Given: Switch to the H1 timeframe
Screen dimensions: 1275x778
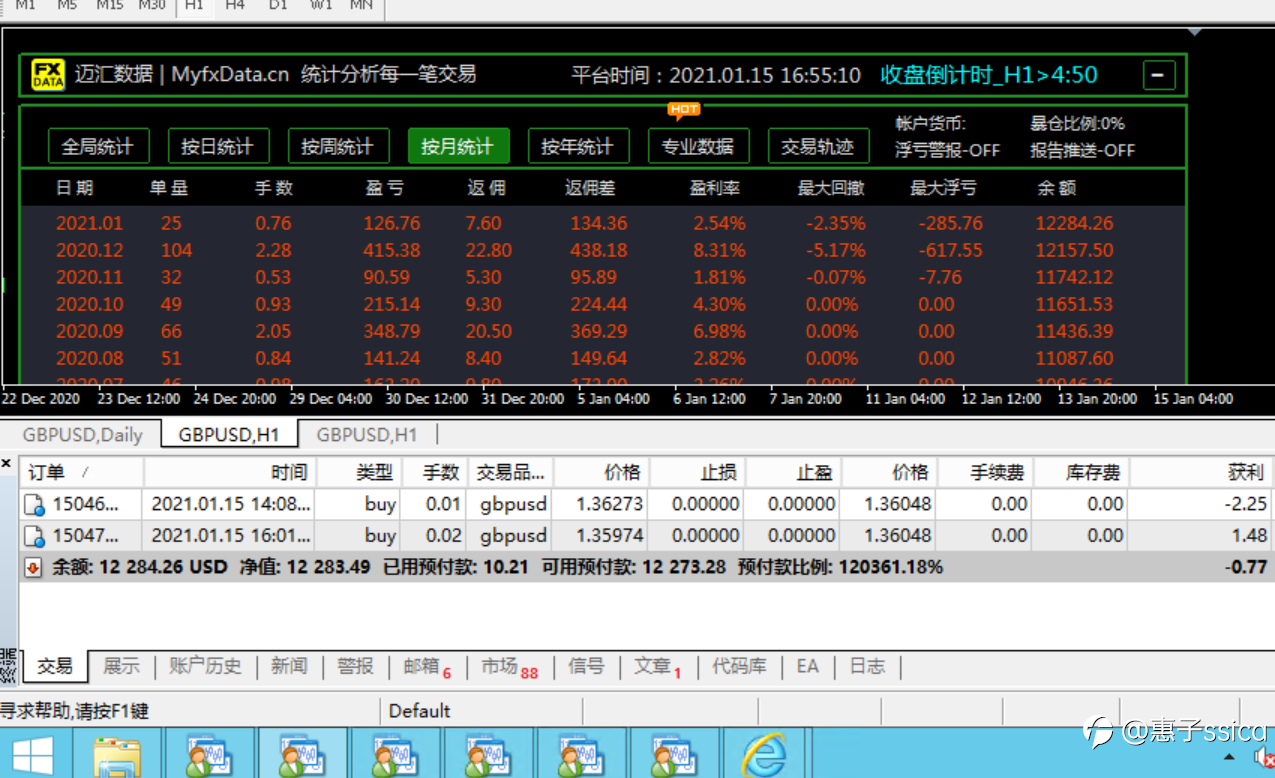Looking at the screenshot, I should coord(194,6).
